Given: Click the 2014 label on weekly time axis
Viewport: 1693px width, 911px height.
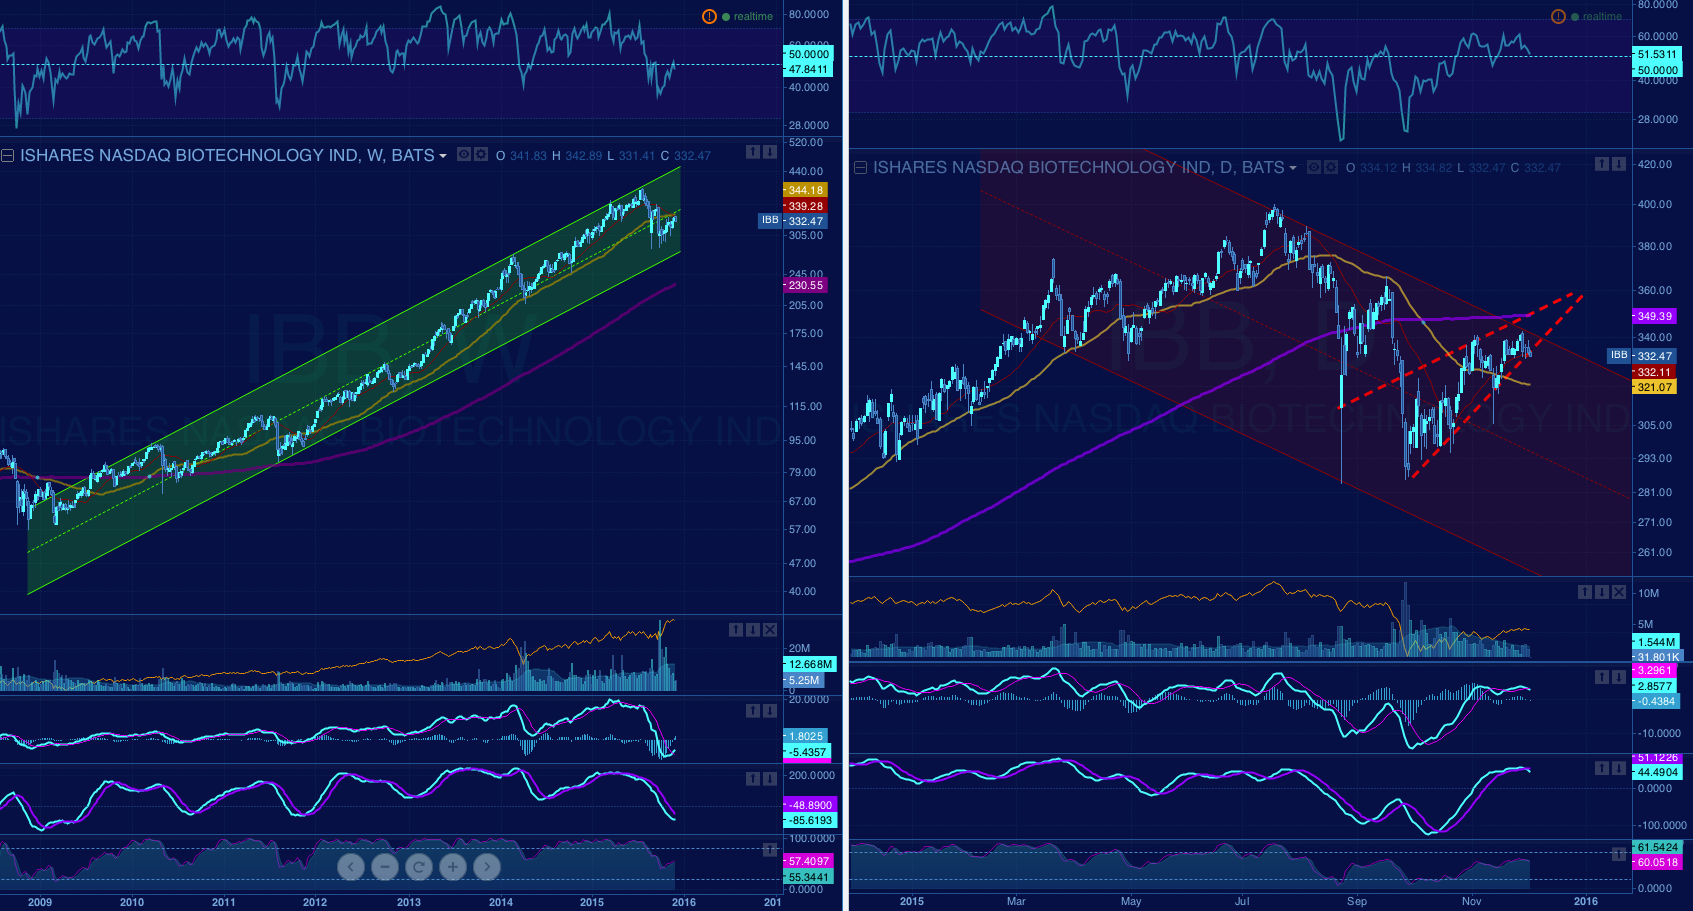Looking at the screenshot, I should [501, 902].
